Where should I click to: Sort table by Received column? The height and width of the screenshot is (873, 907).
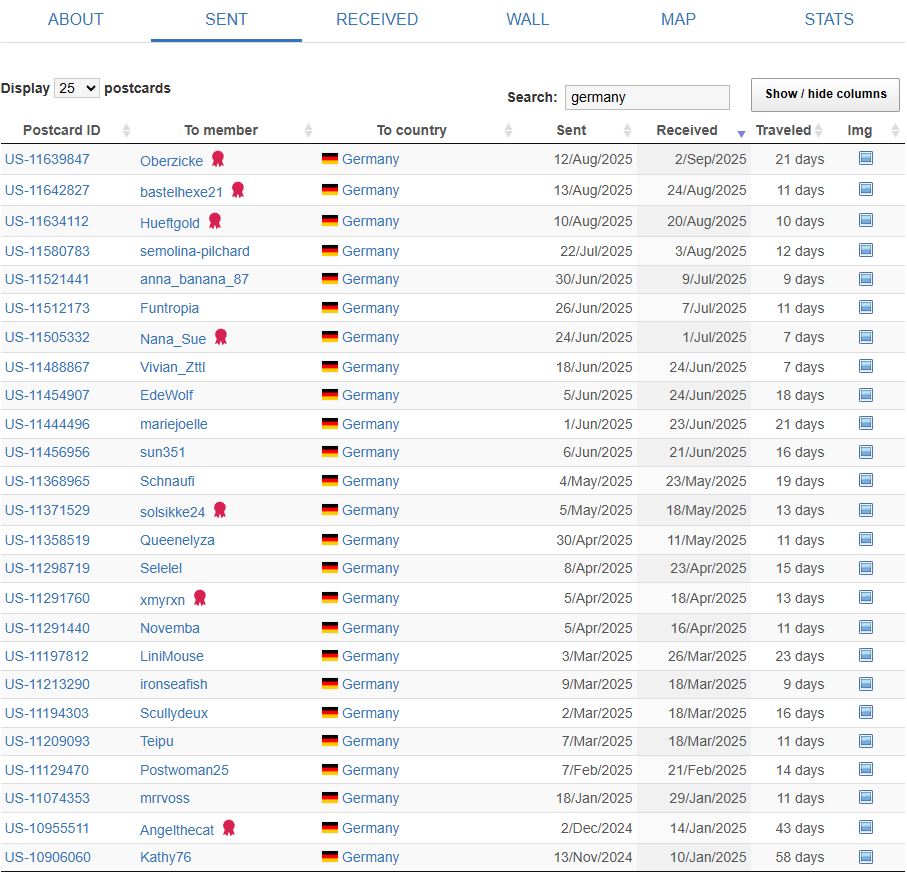click(x=687, y=130)
